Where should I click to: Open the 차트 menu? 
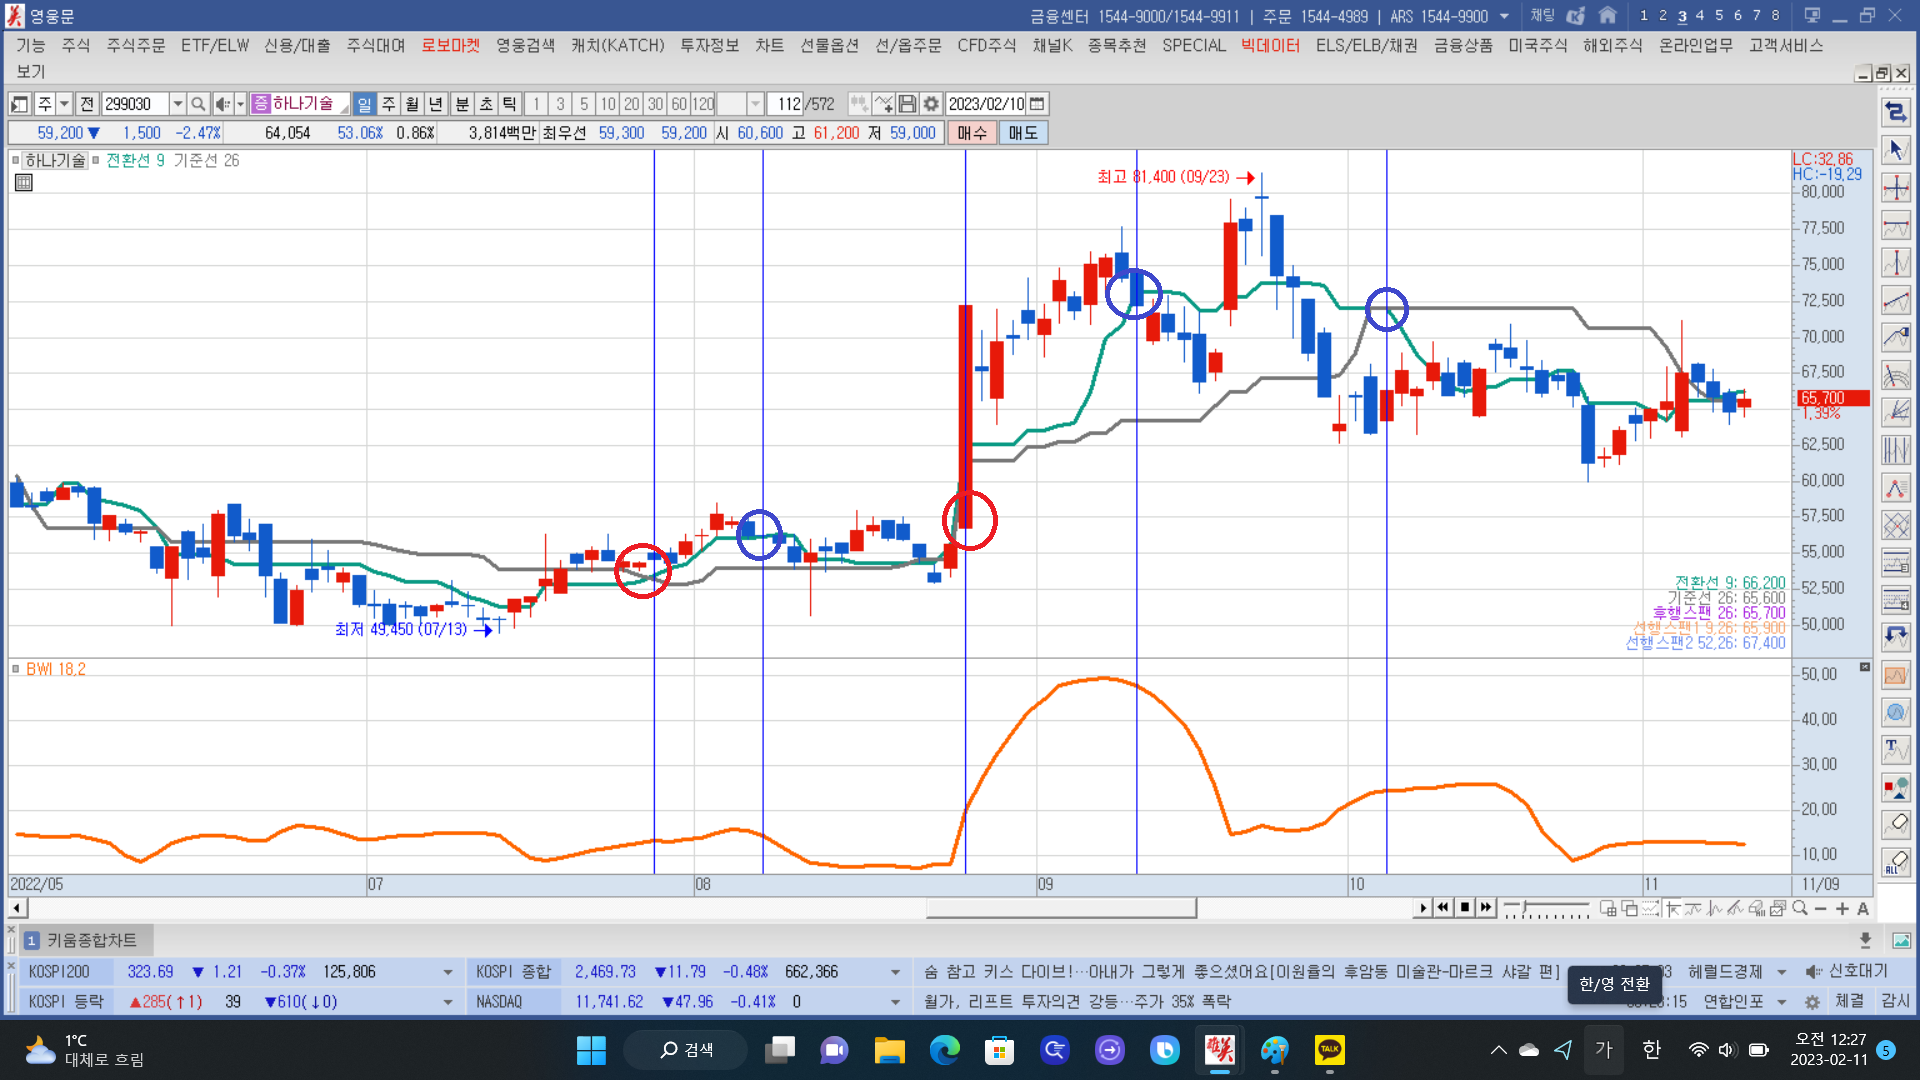(x=769, y=46)
